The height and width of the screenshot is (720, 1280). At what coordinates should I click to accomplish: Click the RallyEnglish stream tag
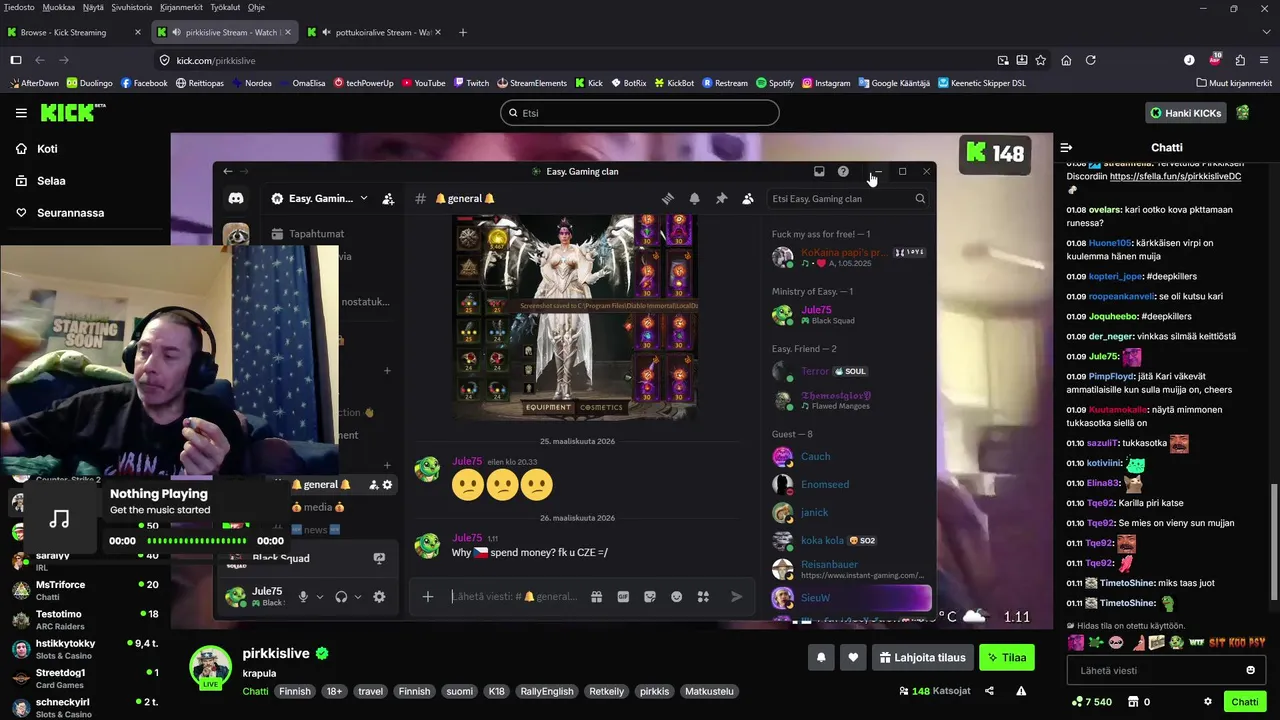pyautogui.click(x=545, y=691)
